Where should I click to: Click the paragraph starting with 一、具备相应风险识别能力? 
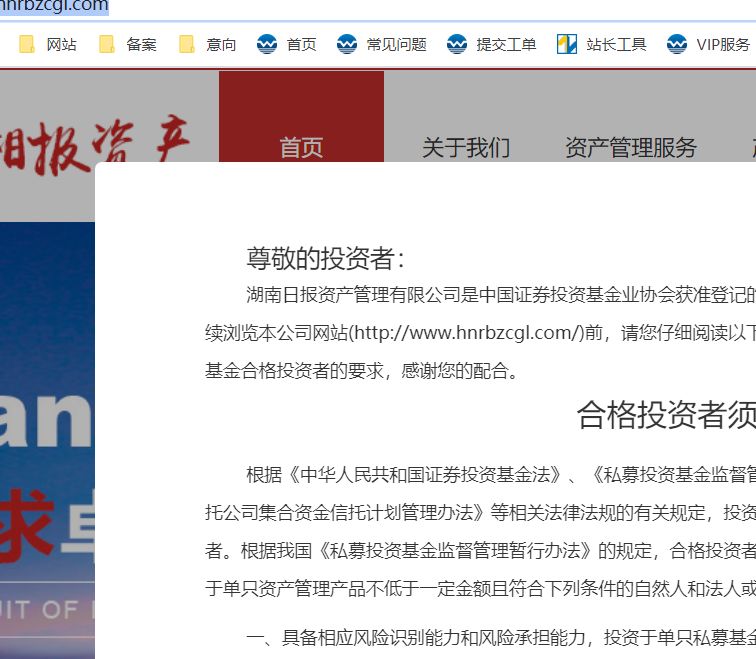click(500, 637)
